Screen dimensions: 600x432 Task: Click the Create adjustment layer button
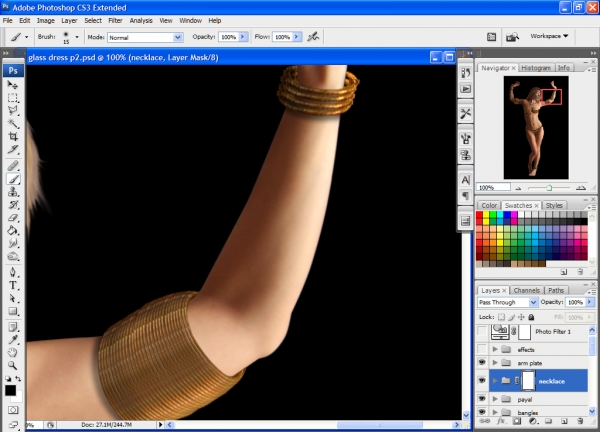tap(532, 421)
